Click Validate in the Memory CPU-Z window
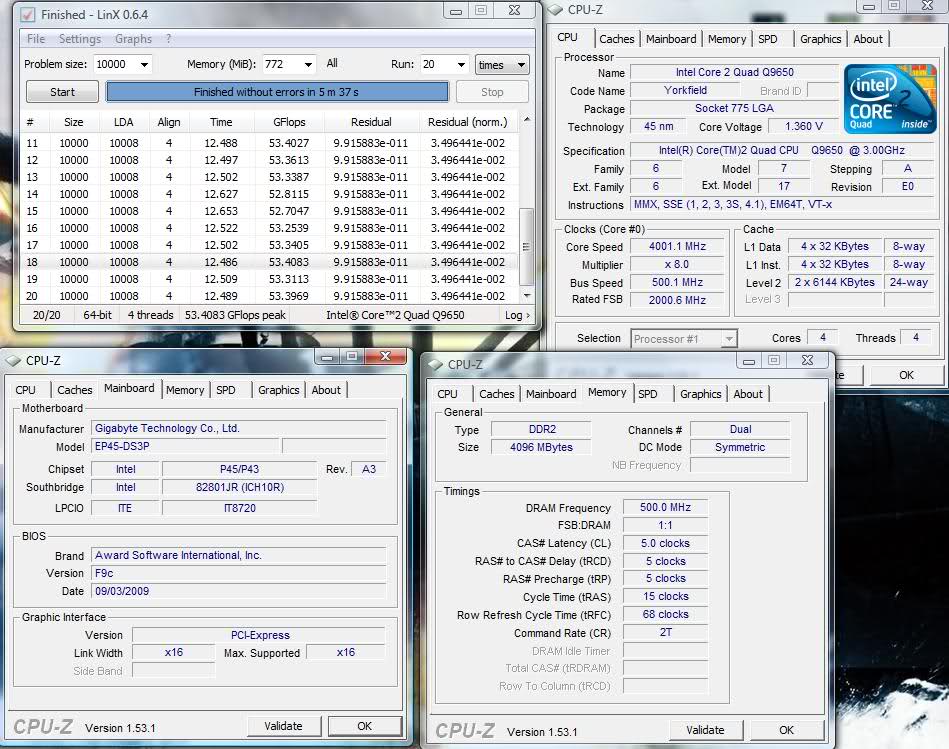The width and height of the screenshot is (949, 749). coord(705,730)
